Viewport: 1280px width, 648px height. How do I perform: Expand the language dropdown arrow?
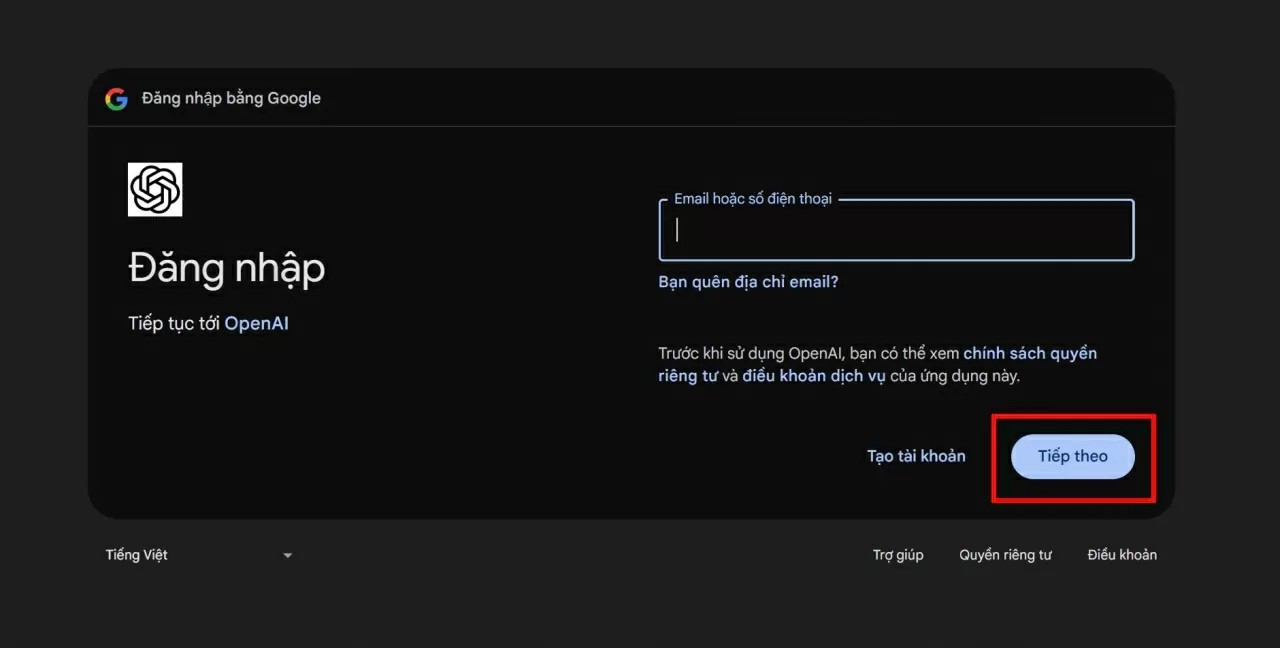pyautogui.click(x=287, y=556)
